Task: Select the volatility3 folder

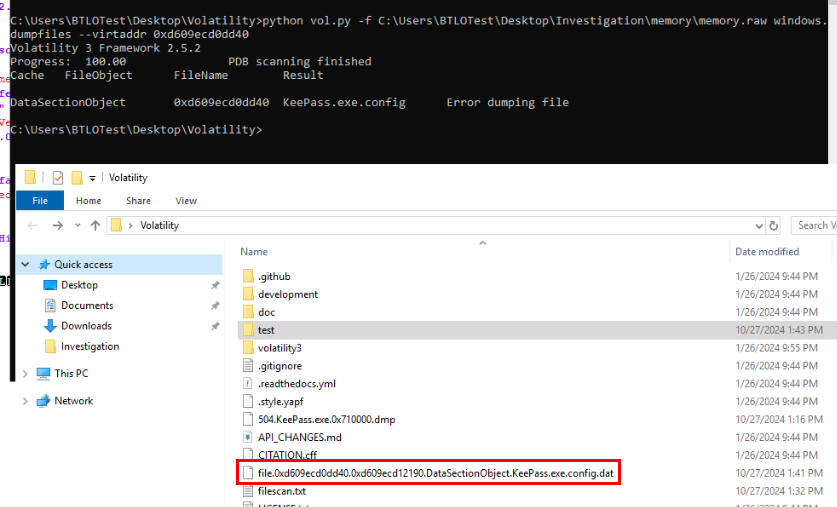Action: 280,348
